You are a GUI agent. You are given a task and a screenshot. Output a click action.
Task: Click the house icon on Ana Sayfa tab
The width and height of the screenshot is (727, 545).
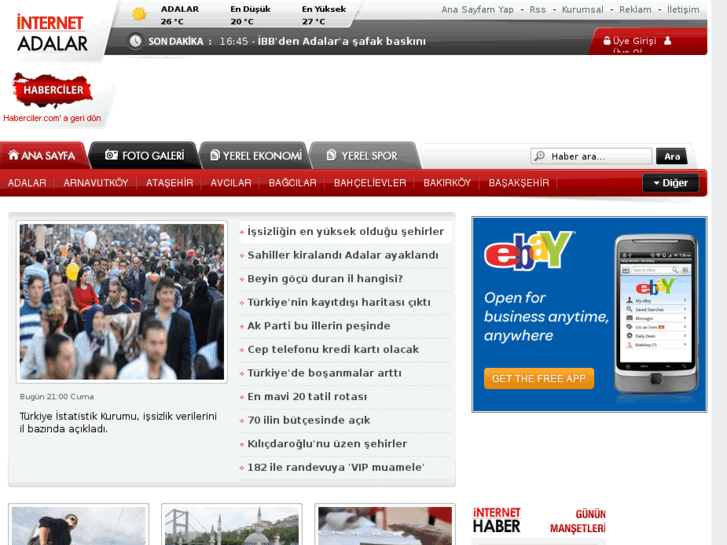pos(13,155)
